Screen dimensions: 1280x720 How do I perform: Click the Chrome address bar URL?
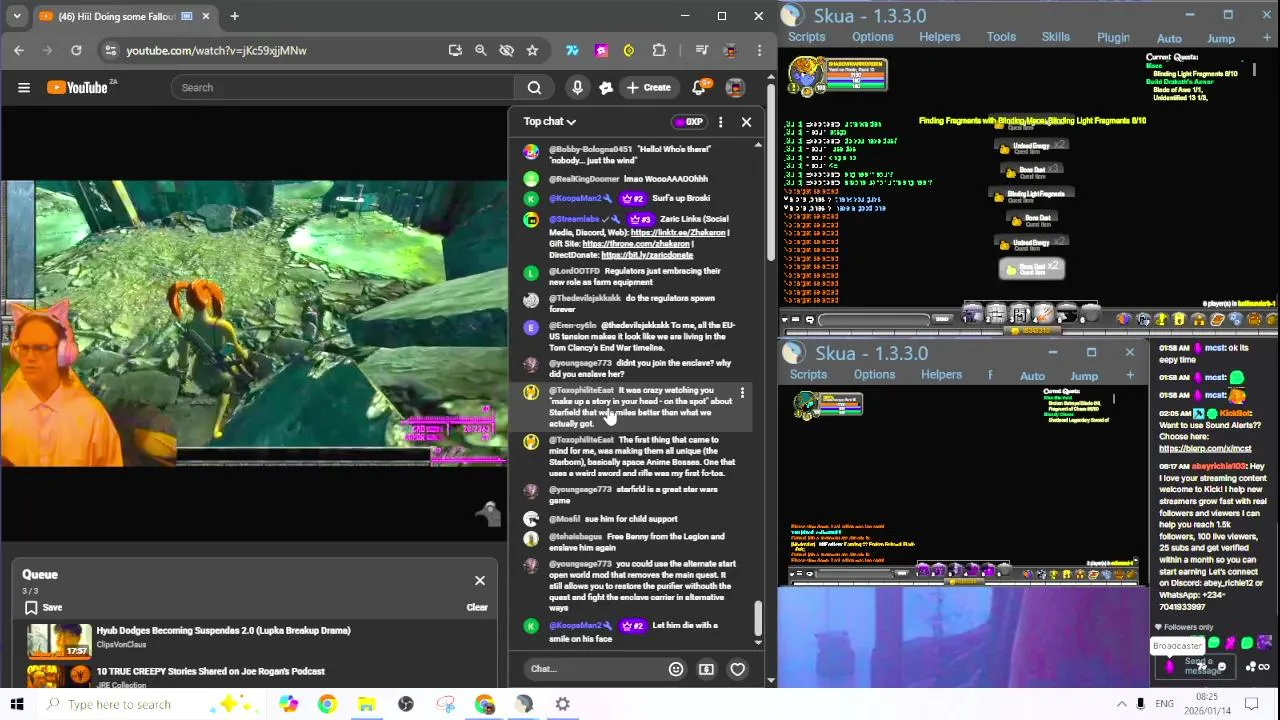point(216,50)
